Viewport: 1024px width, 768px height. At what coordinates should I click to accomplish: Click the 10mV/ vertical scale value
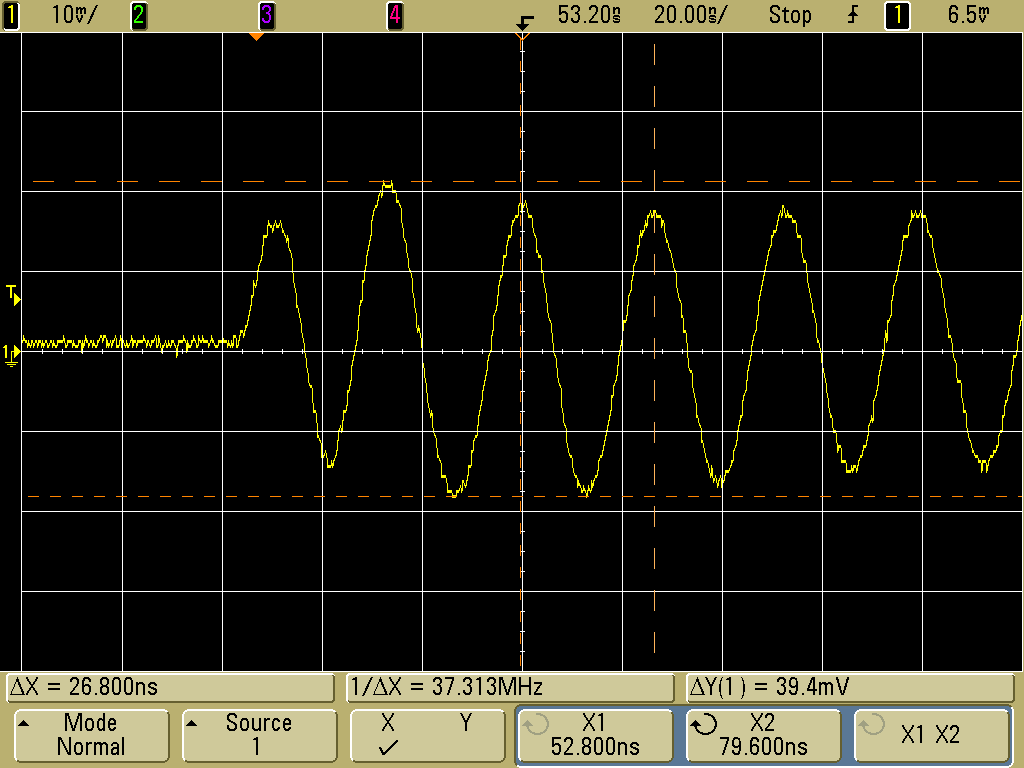pyautogui.click(x=73, y=15)
